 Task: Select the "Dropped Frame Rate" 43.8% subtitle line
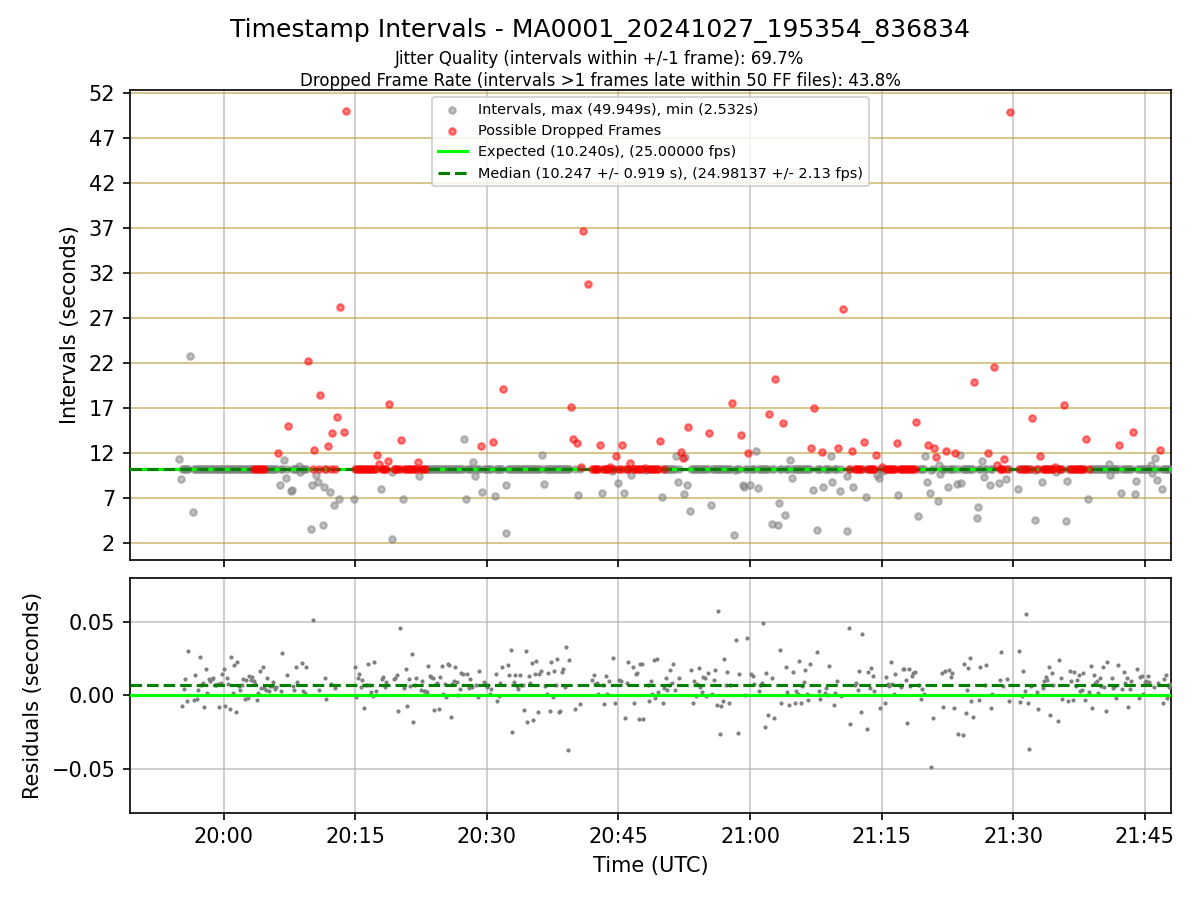tap(600, 80)
